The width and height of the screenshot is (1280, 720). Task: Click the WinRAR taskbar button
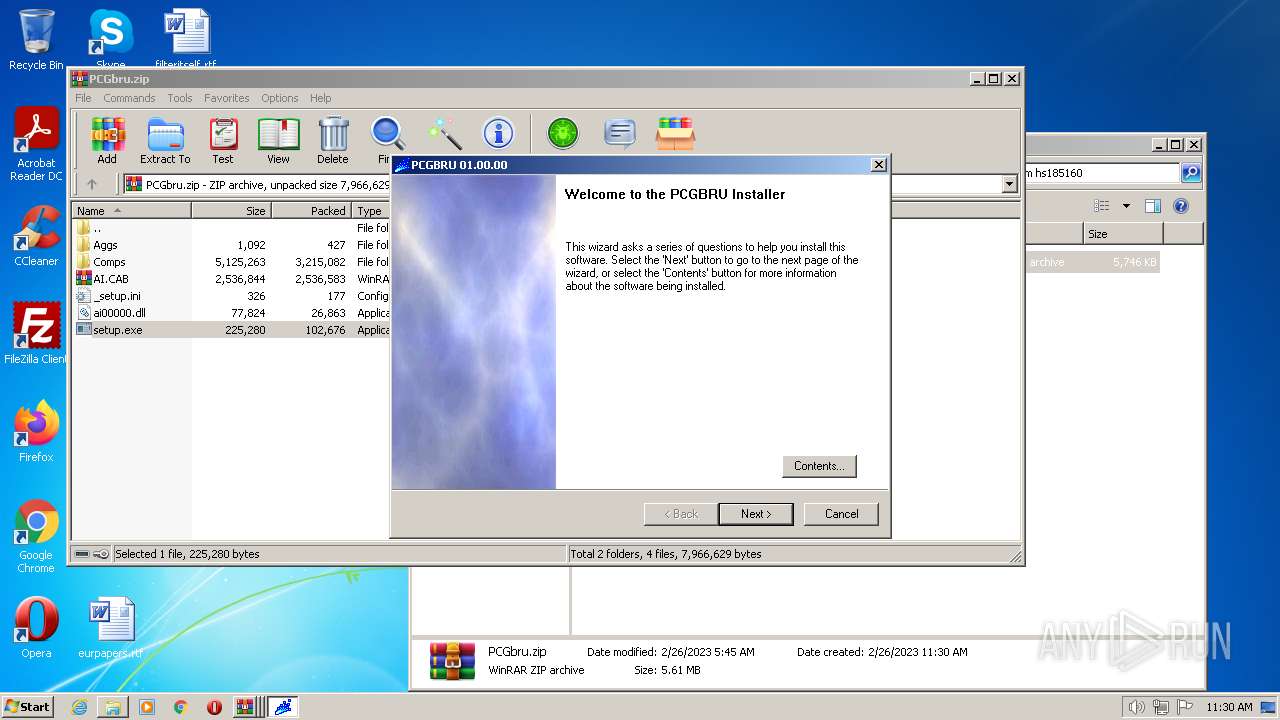[x=247, y=707]
